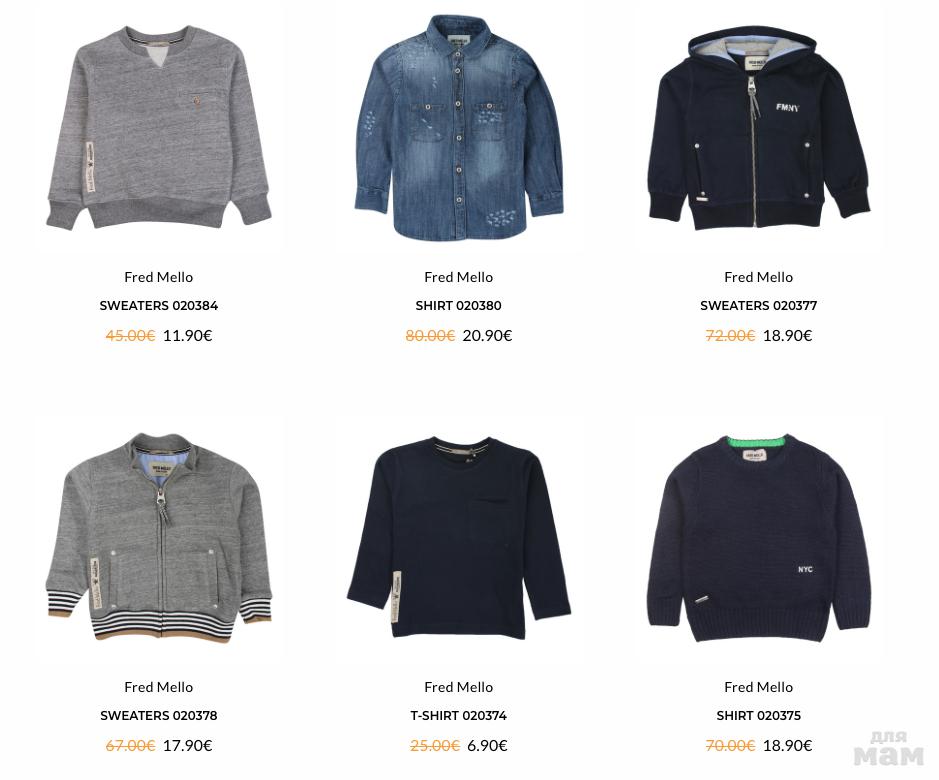Click the SWEATERS 020378 product title
The height and width of the screenshot is (780, 939).
[159, 715]
